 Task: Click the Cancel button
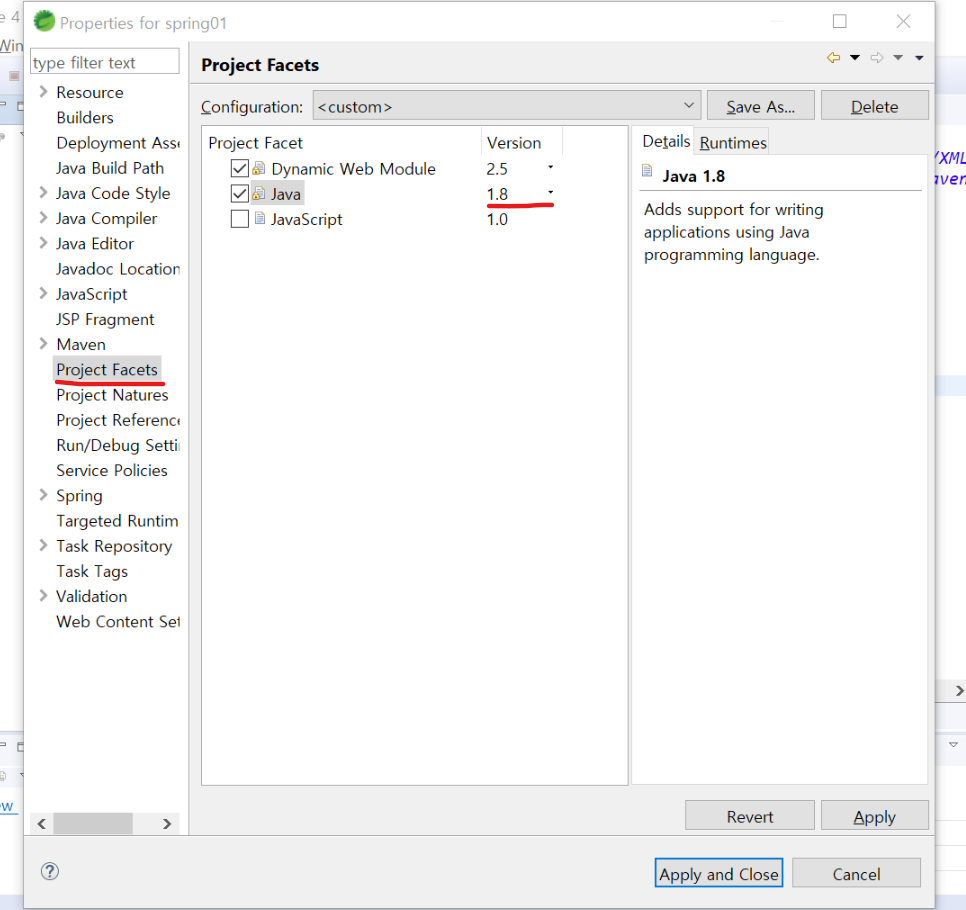point(856,873)
